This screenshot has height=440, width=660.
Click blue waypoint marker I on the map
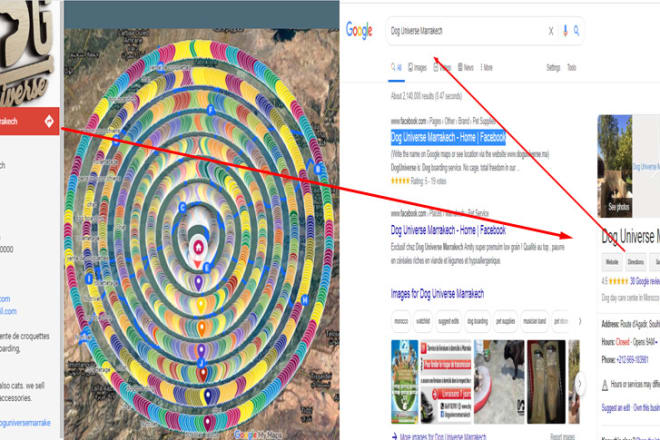coord(89,278)
